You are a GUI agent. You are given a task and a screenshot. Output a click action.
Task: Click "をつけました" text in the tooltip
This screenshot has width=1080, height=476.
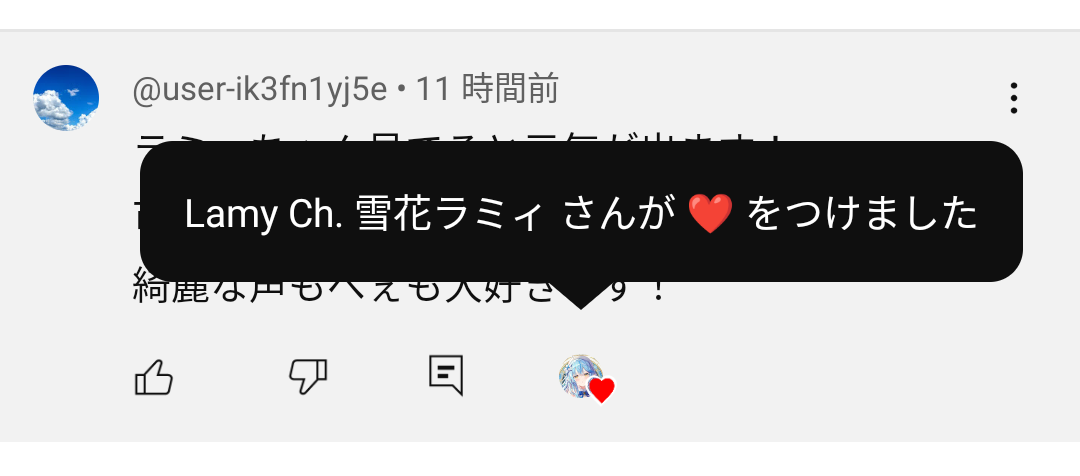point(862,214)
